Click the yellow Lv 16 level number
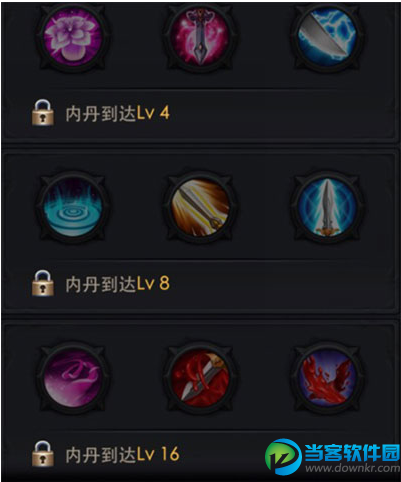Image resolution: width=401 pixels, height=482 pixels. [158, 454]
